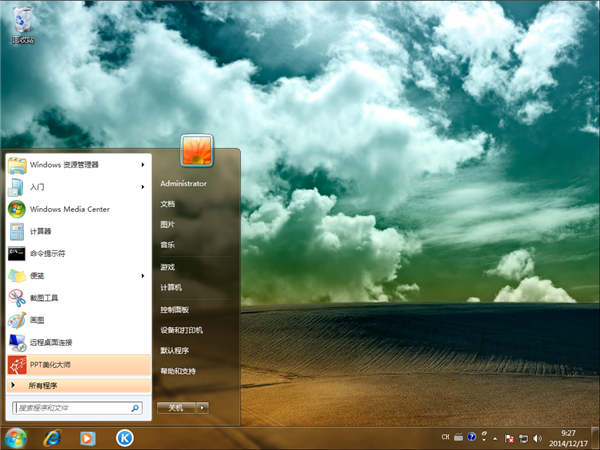The image size is (600, 450).
Task: Open 命令提示符 (Command Prompt)
Action: (x=50, y=253)
